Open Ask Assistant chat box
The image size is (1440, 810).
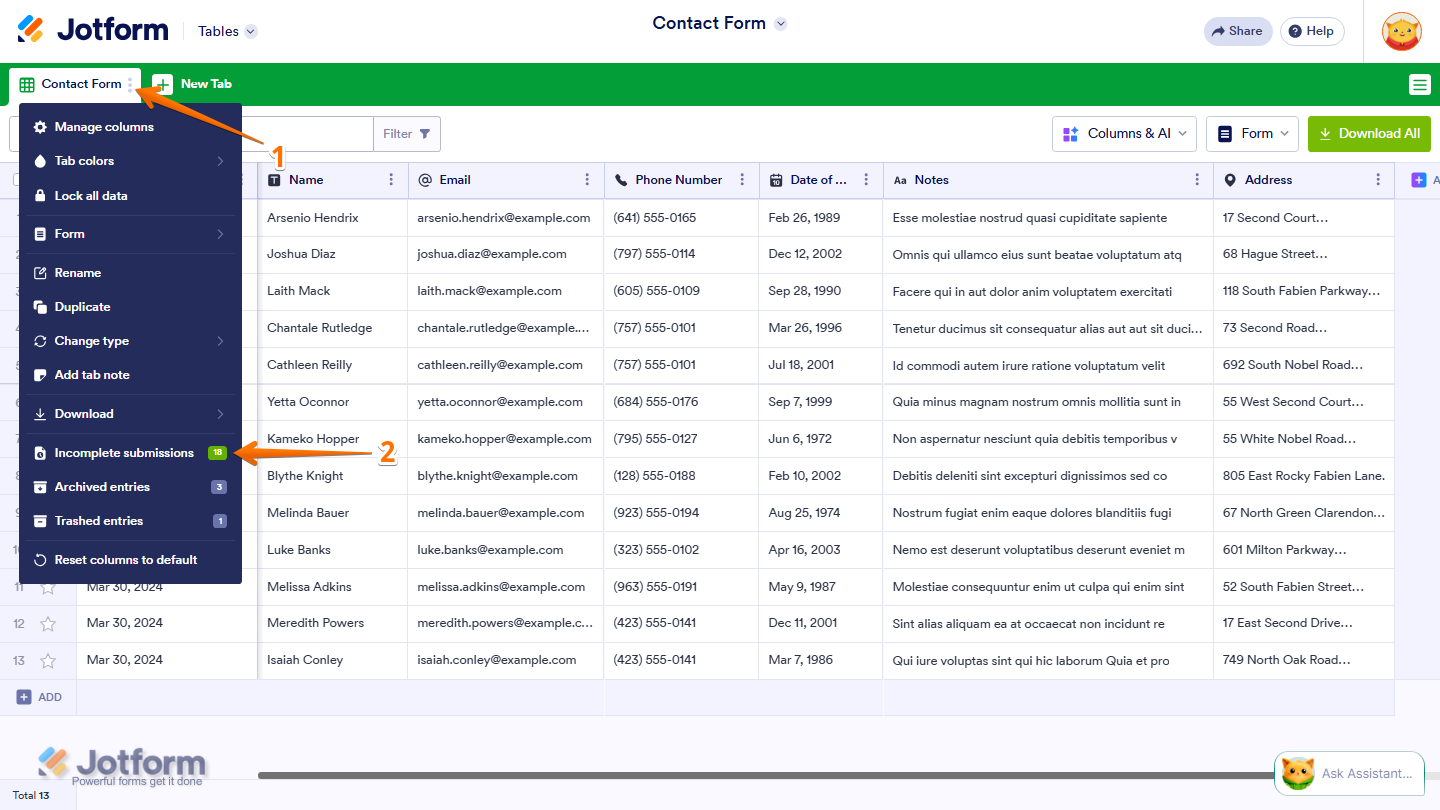(x=1350, y=773)
